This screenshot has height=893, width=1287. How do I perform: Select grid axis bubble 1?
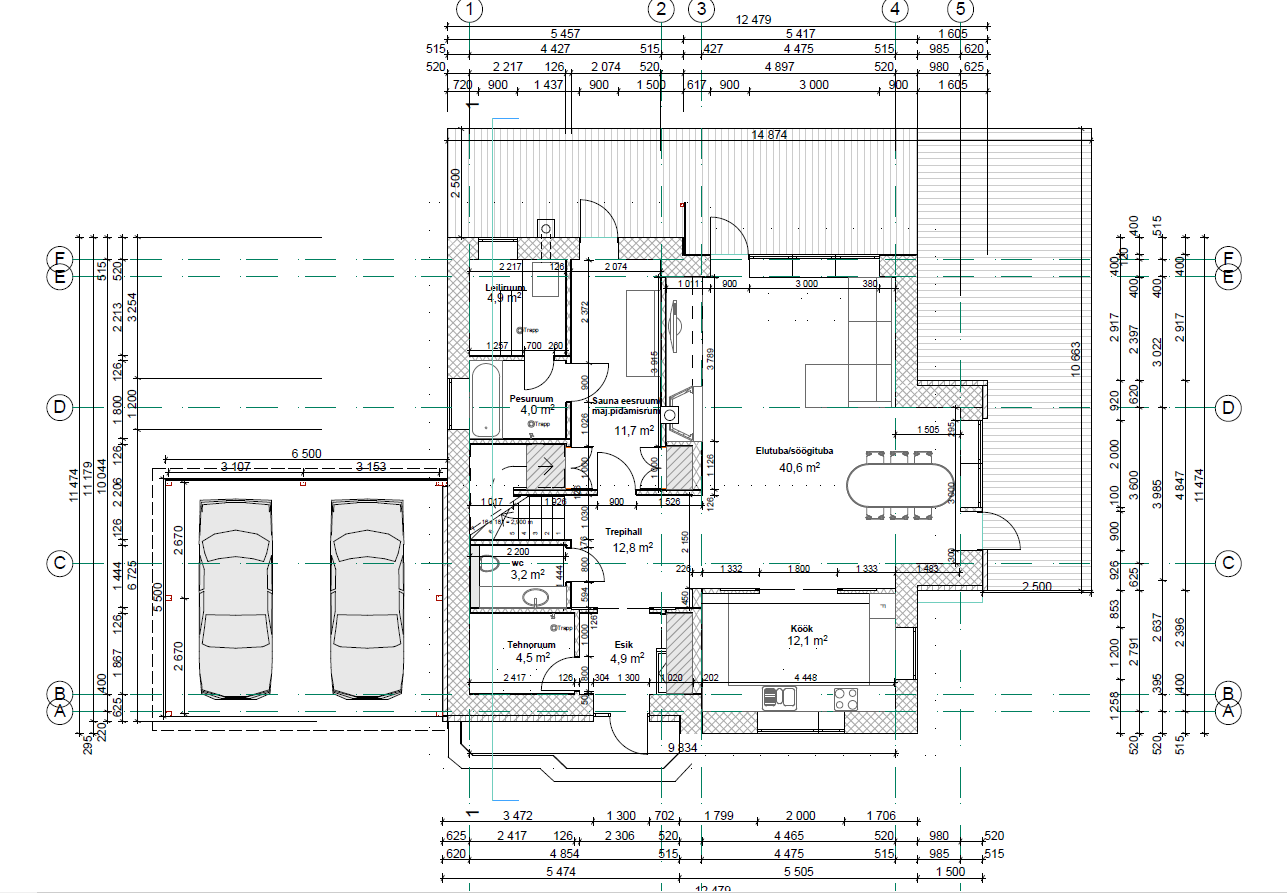click(470, 10)
